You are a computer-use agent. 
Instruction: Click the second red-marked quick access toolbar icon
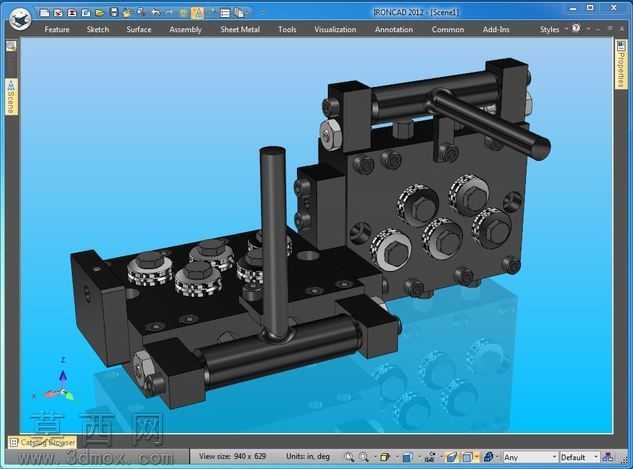(58, 13)
